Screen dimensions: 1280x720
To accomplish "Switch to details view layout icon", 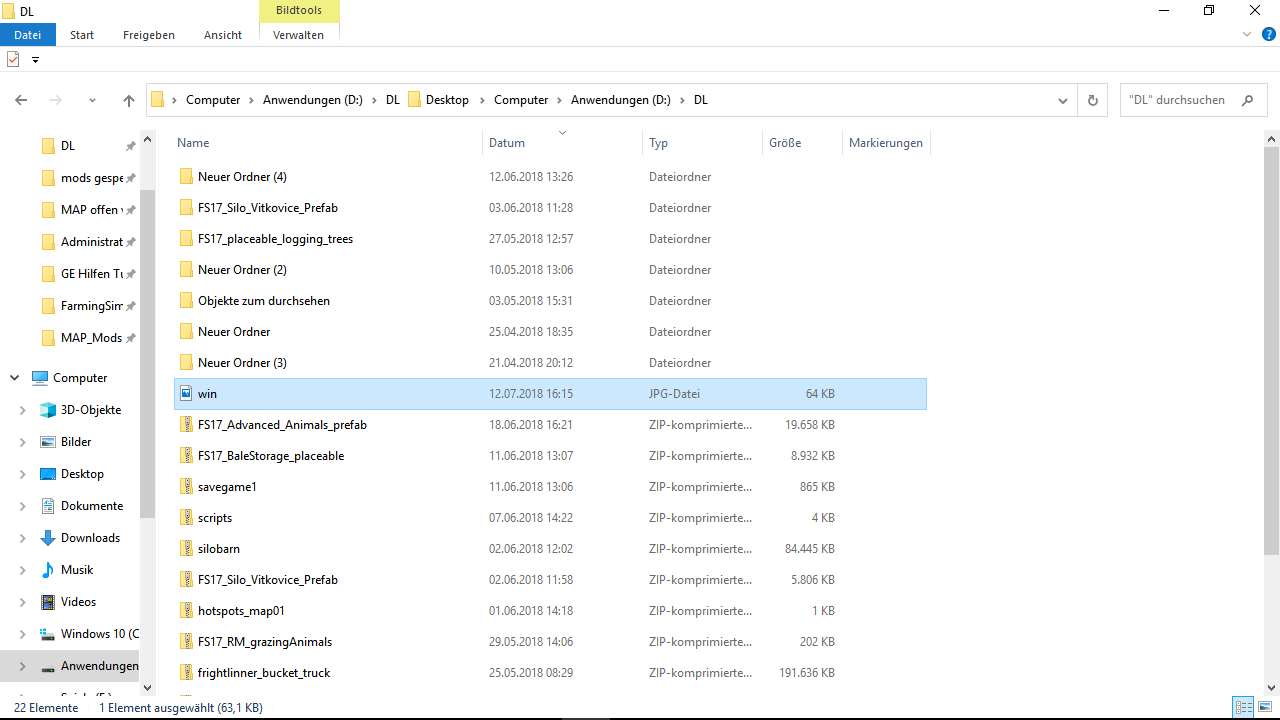I will 1243,708.
